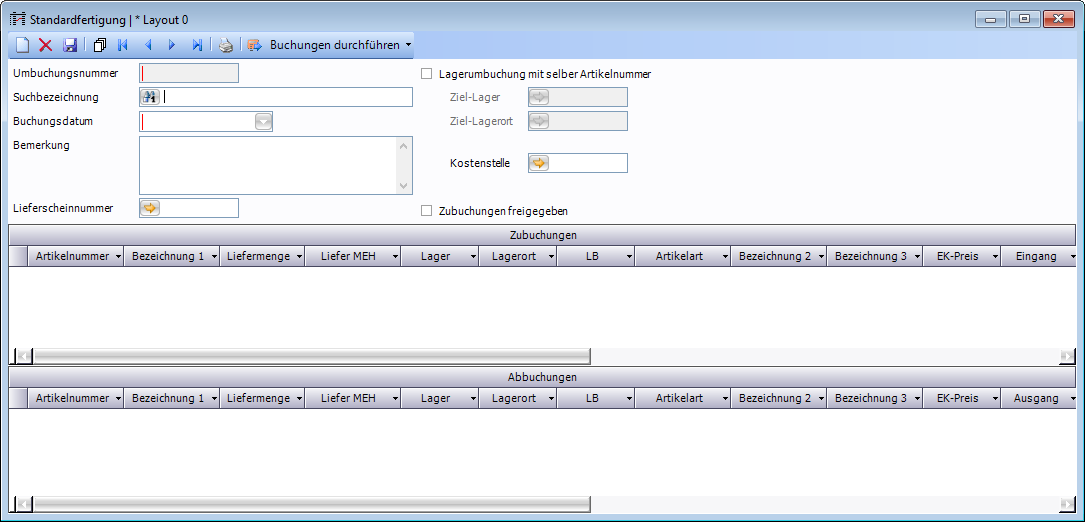This screenshot has width=1085, height=522.
Task: Jump to the last record
Action: point(197,45)
